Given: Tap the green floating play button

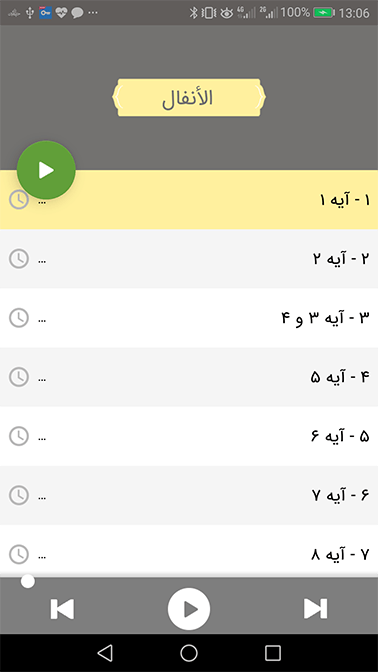Looking at the screenshot, I should click(46, 170).
